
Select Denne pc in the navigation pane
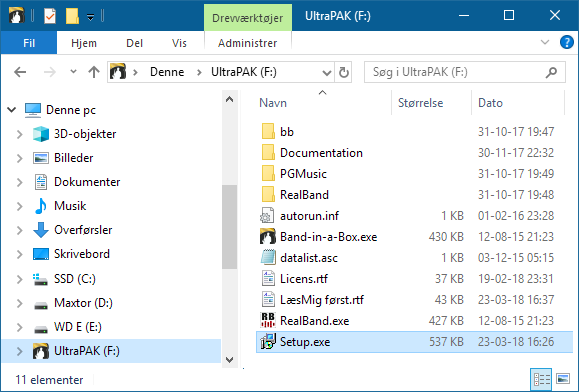point(71,110)
